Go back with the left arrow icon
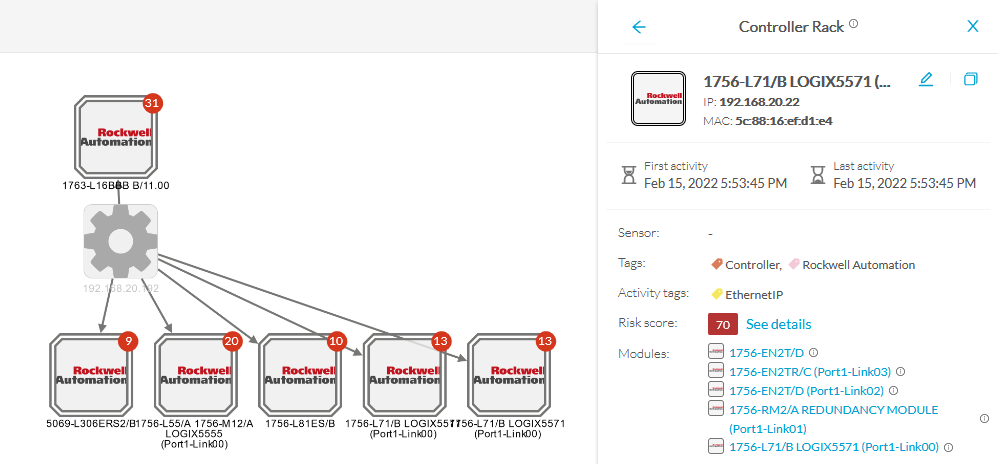 pos(638,27)
